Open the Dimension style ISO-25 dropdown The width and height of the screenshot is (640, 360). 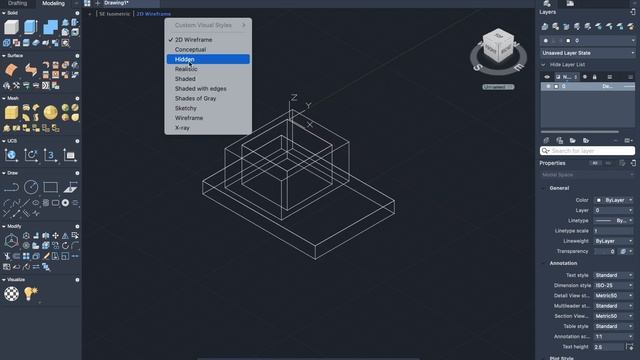tap(614, 286)
